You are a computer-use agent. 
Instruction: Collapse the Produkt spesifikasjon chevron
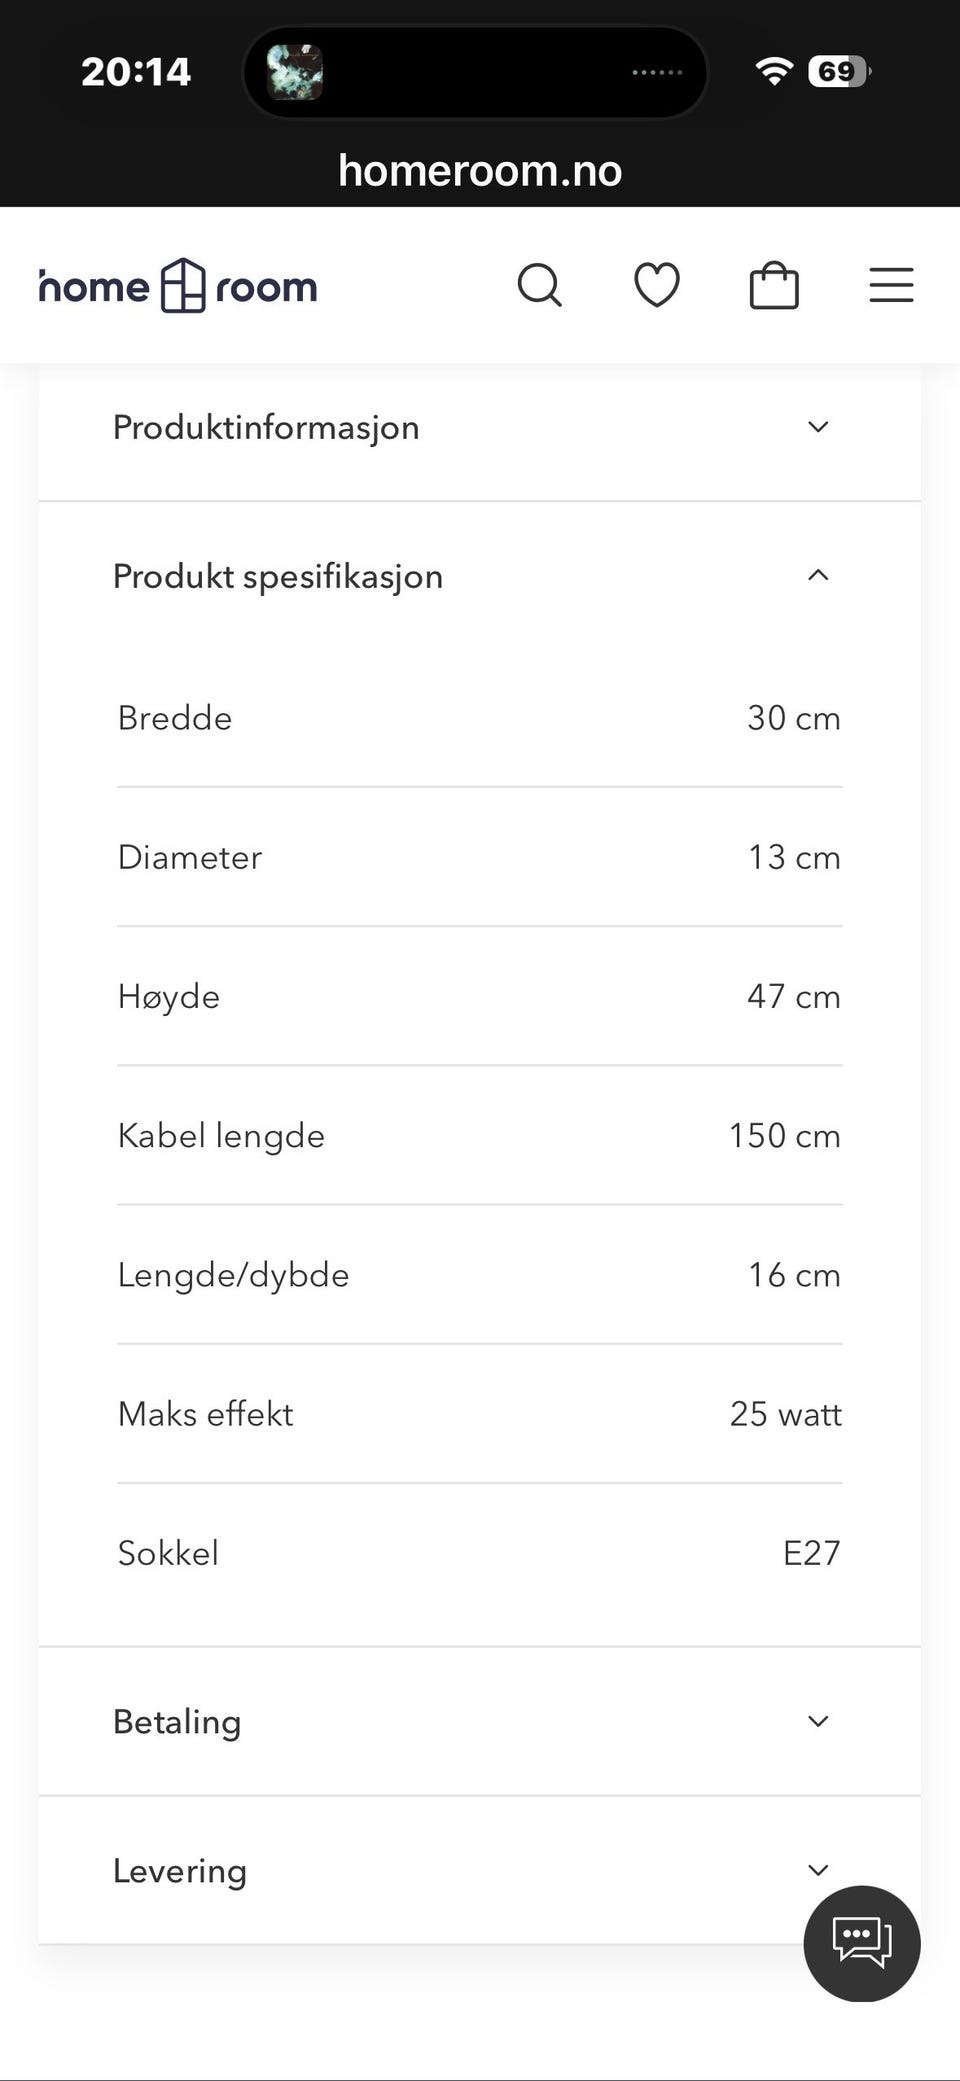point(818,575)
